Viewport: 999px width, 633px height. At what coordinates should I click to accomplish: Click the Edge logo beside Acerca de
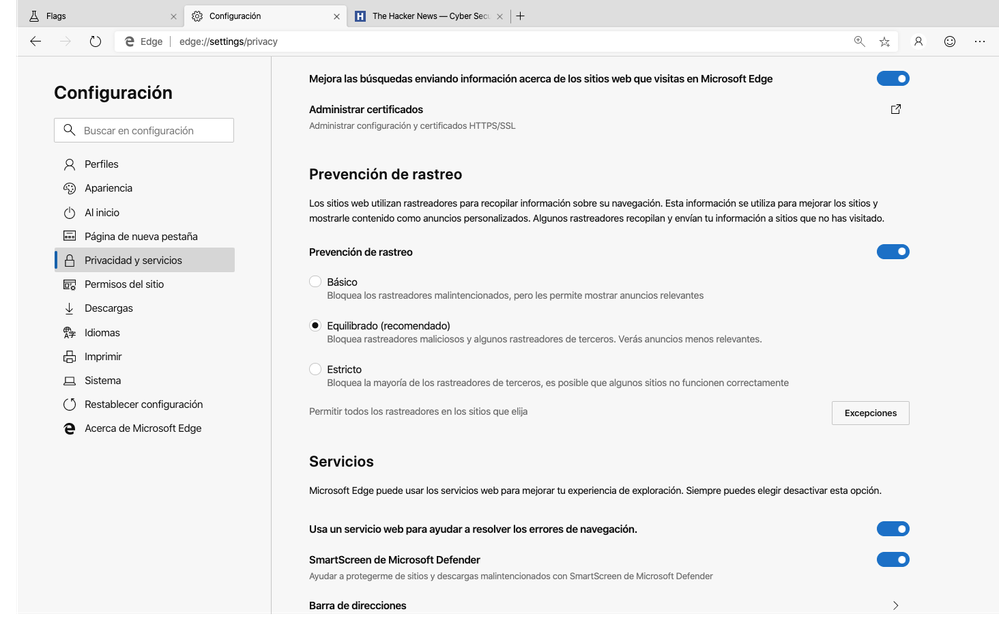click(x=69, y=429)
